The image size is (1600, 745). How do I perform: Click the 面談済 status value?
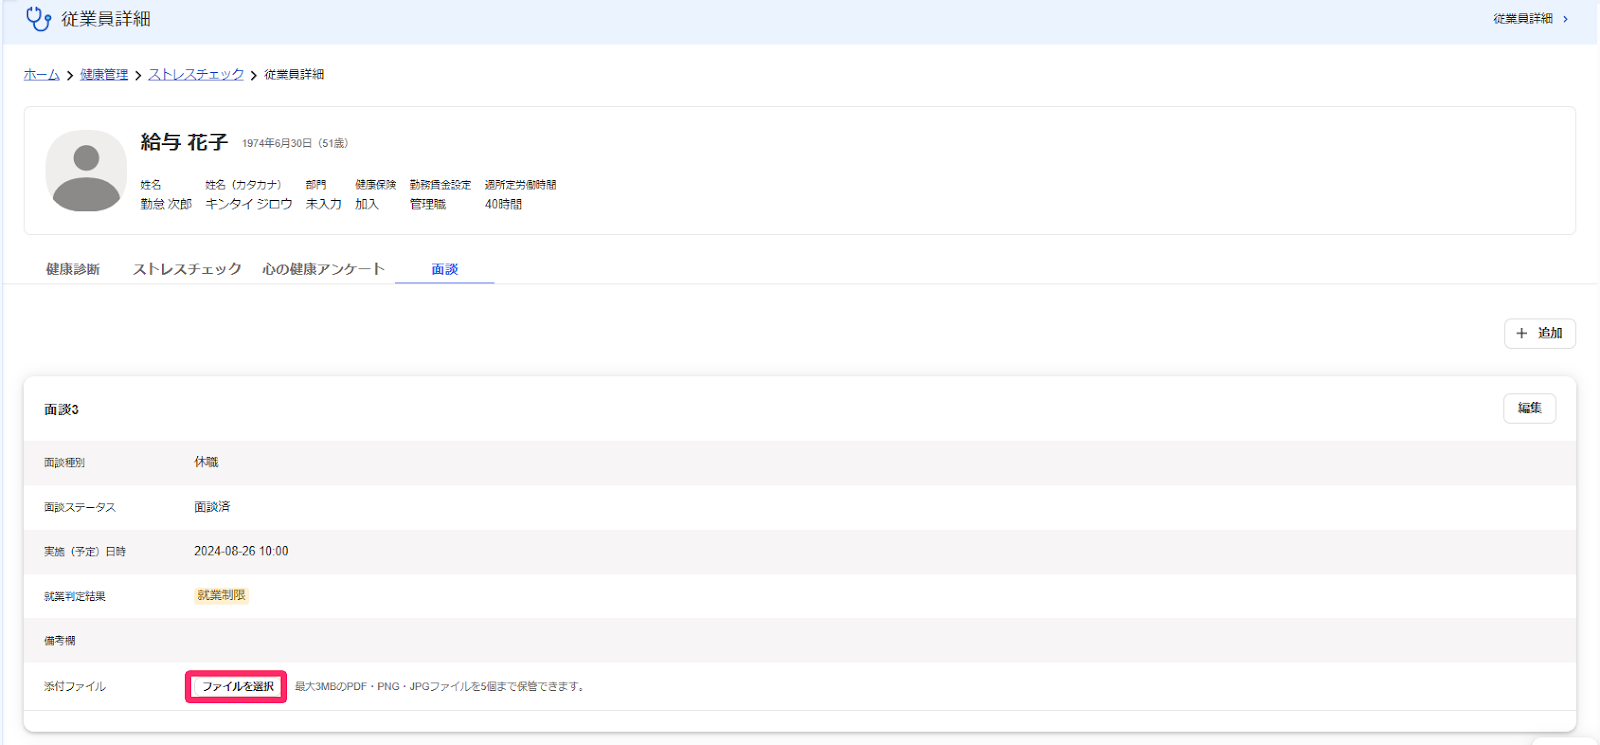click(212, 507)
